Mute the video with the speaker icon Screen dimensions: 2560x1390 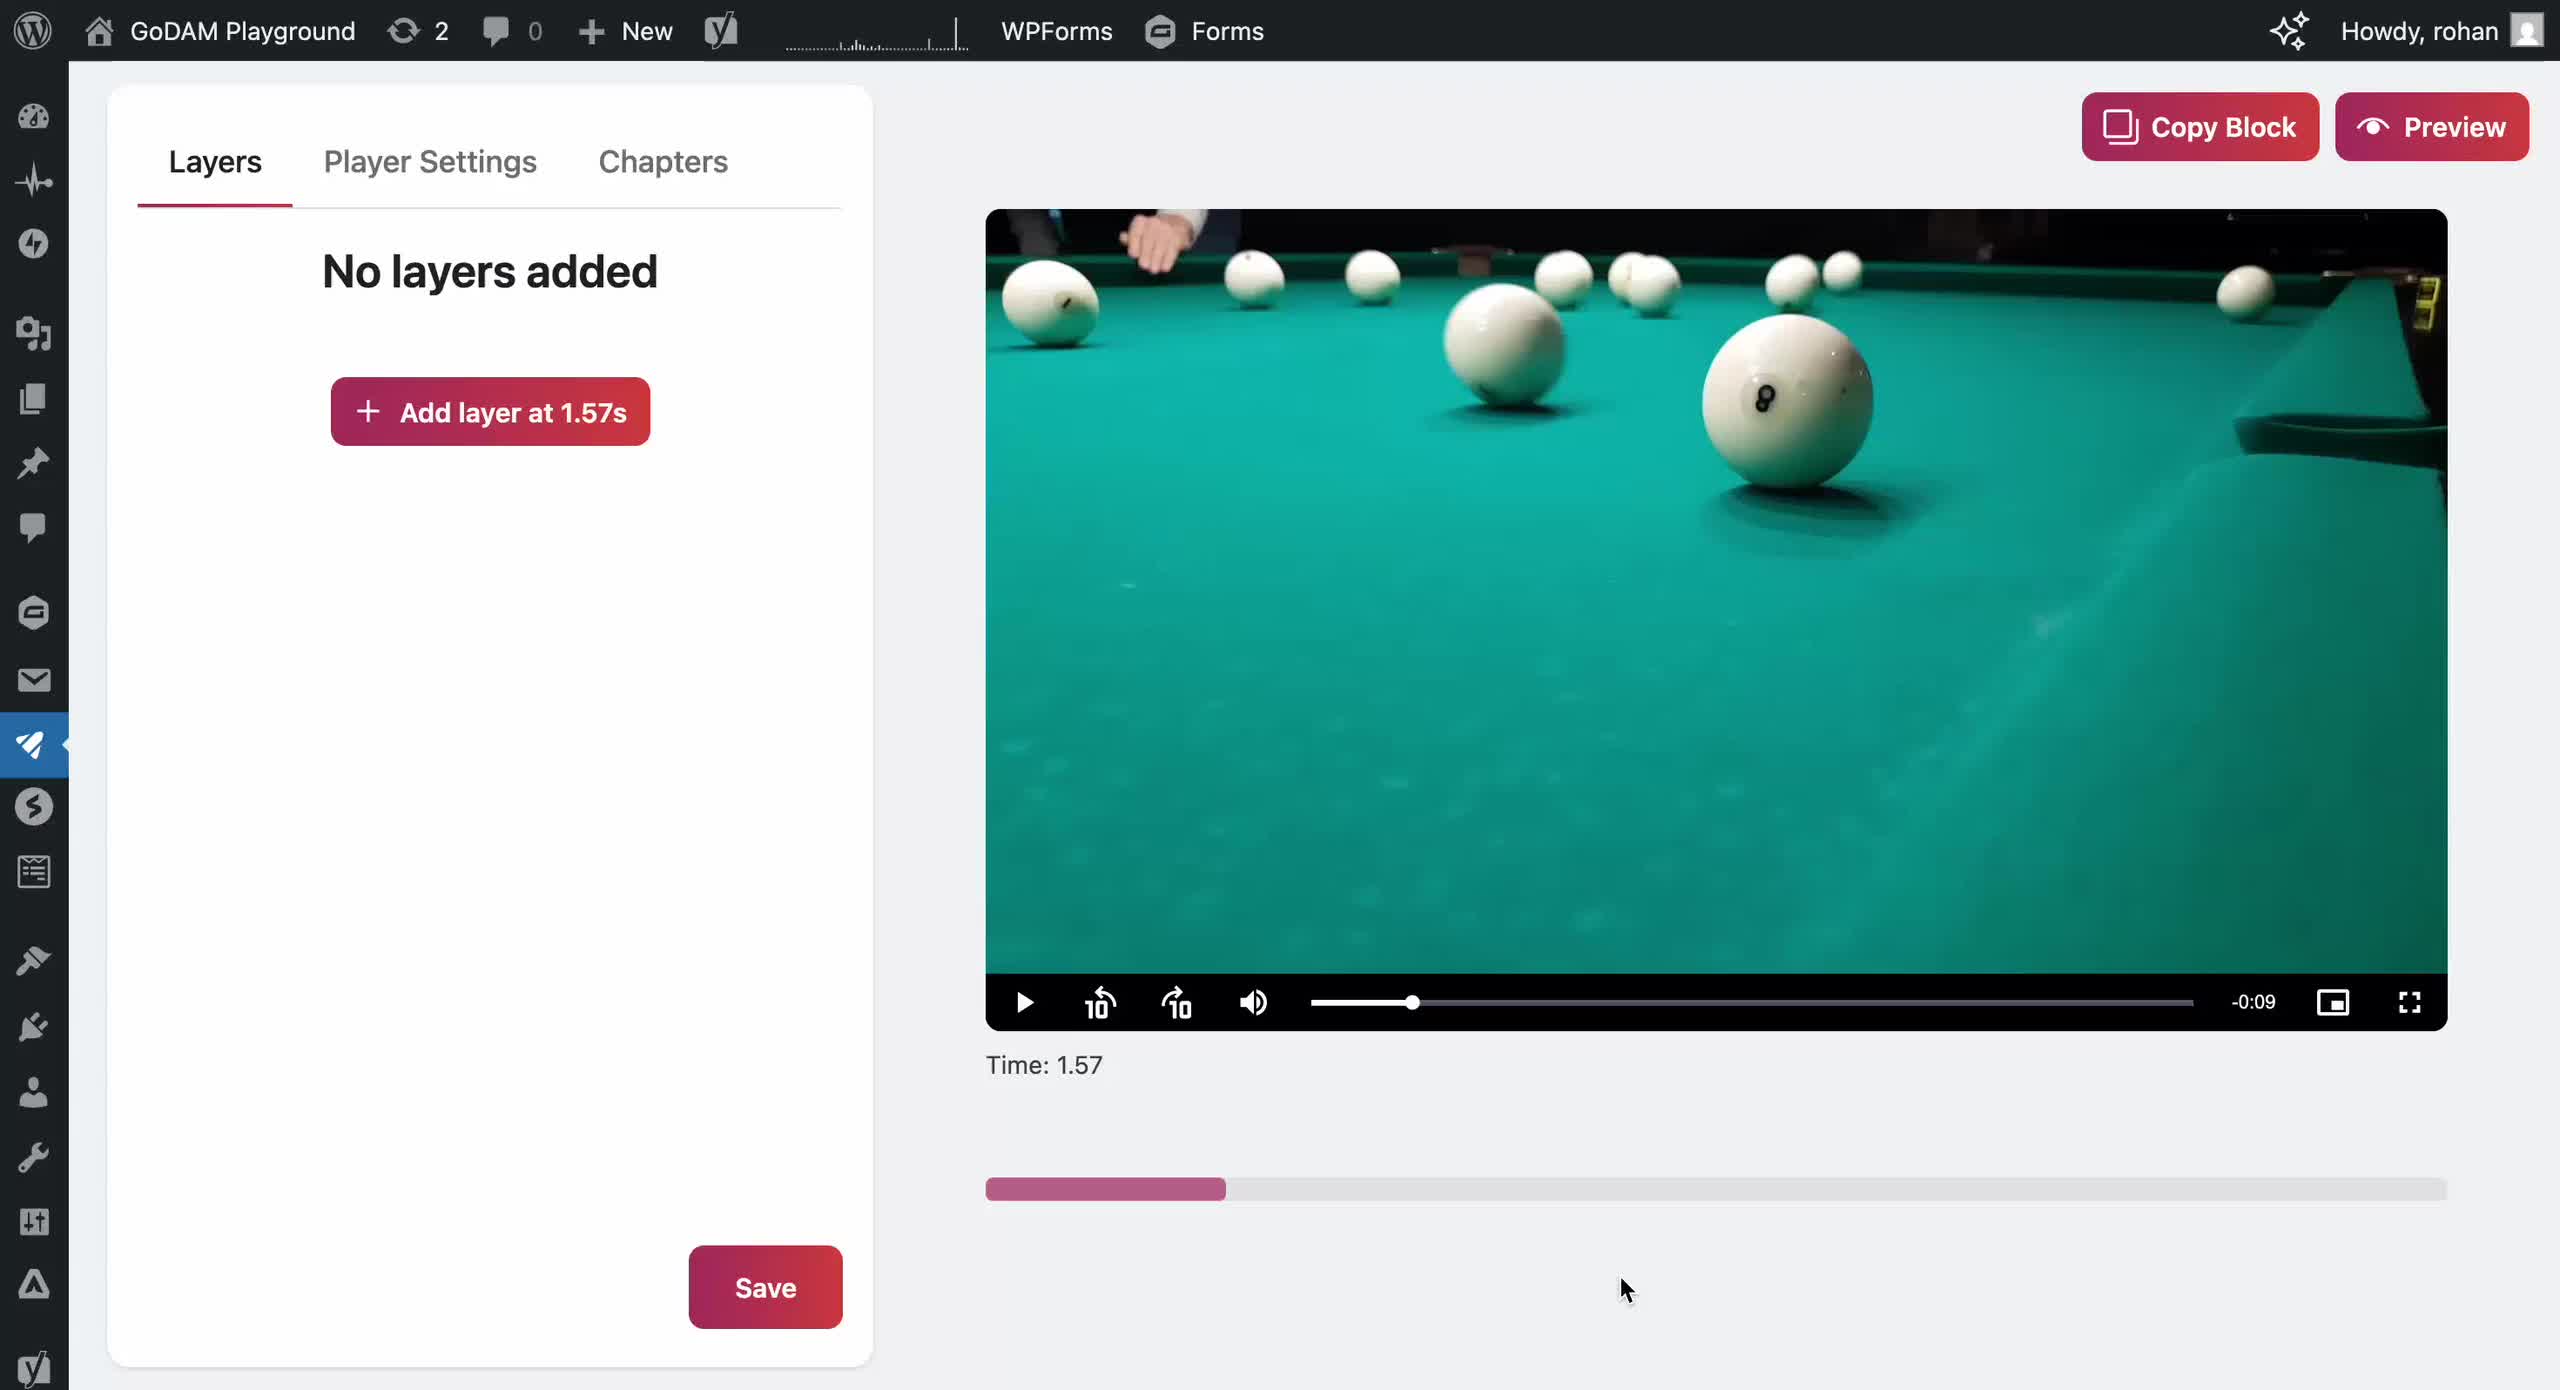click(1253, 1003)
